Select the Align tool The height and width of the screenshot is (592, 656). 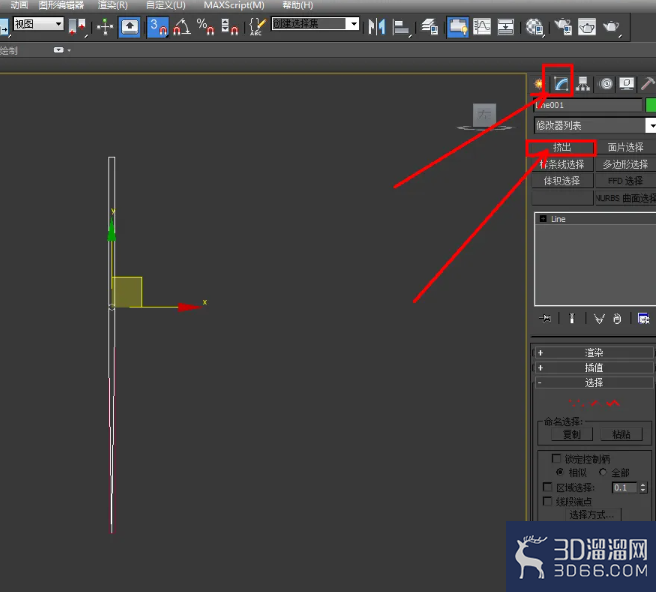point(402,28)
